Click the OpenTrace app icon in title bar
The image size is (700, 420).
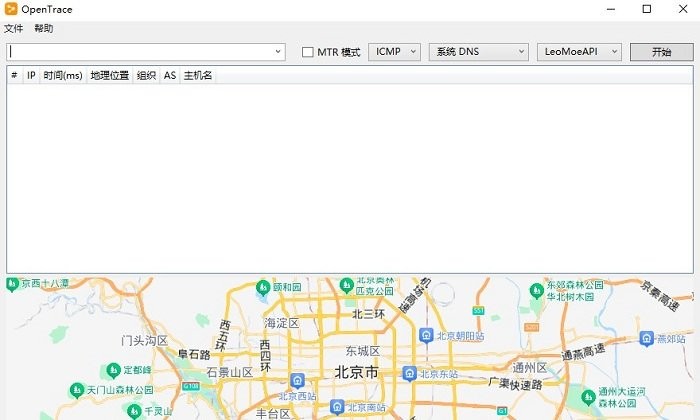[11, 9]
